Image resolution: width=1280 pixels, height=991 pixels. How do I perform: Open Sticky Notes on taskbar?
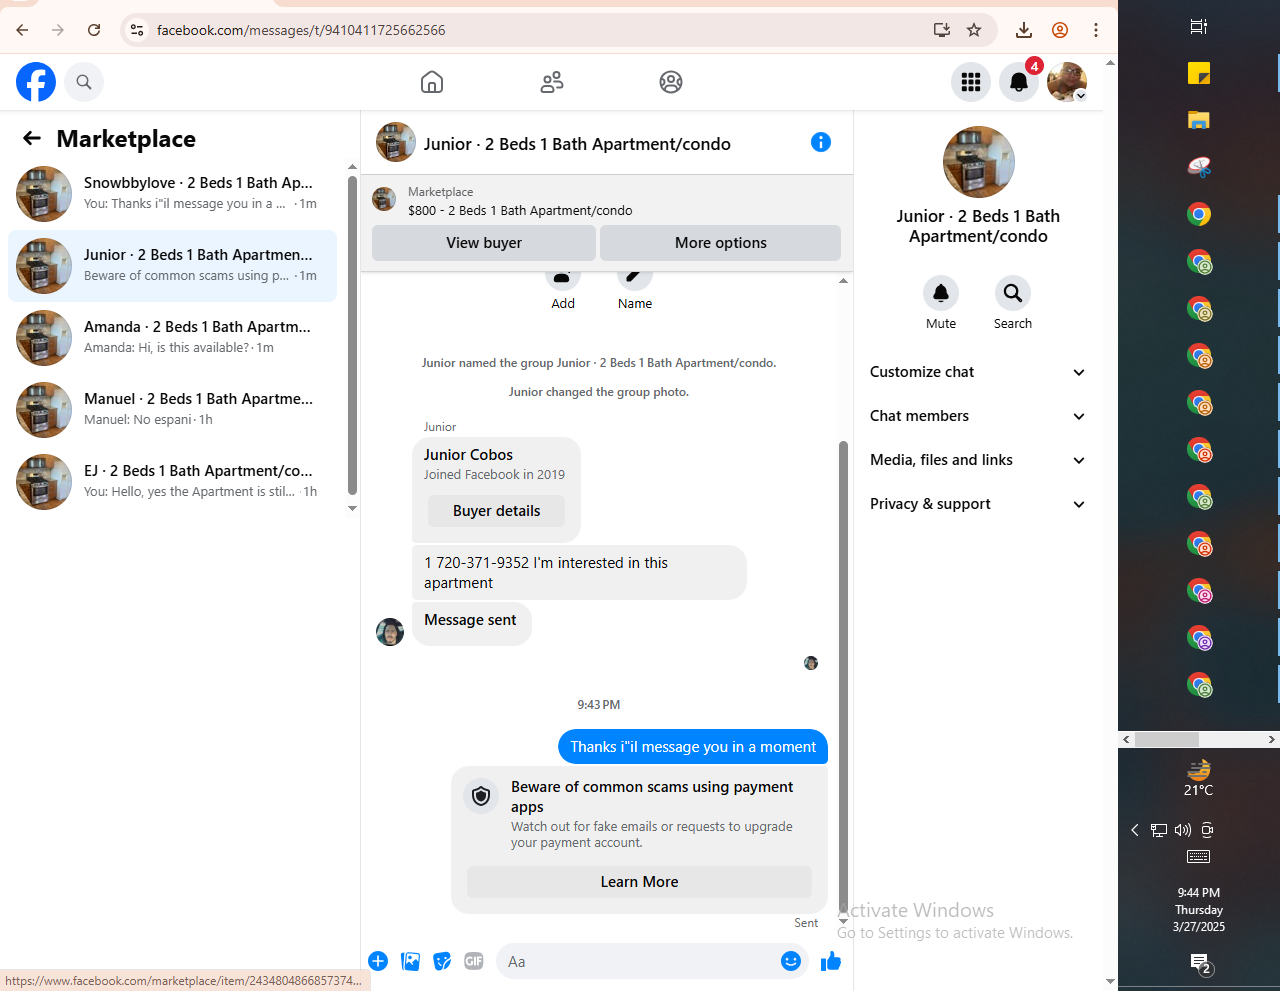[1199, 73]
